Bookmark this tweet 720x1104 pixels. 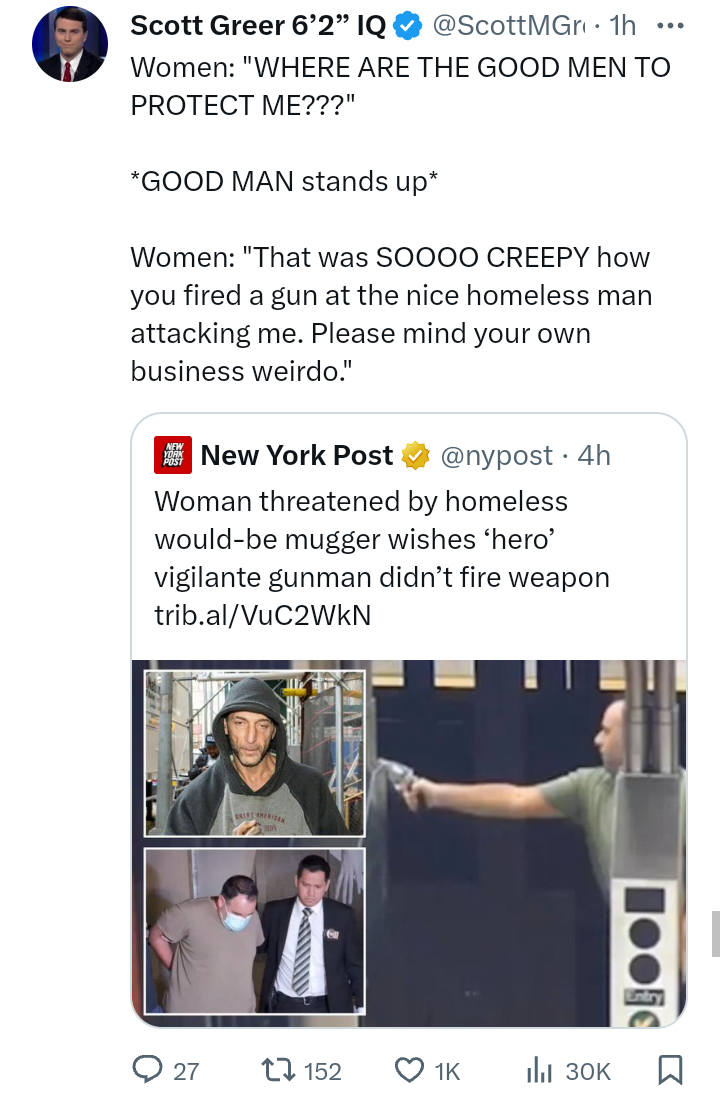click(x=670, y=1071)
